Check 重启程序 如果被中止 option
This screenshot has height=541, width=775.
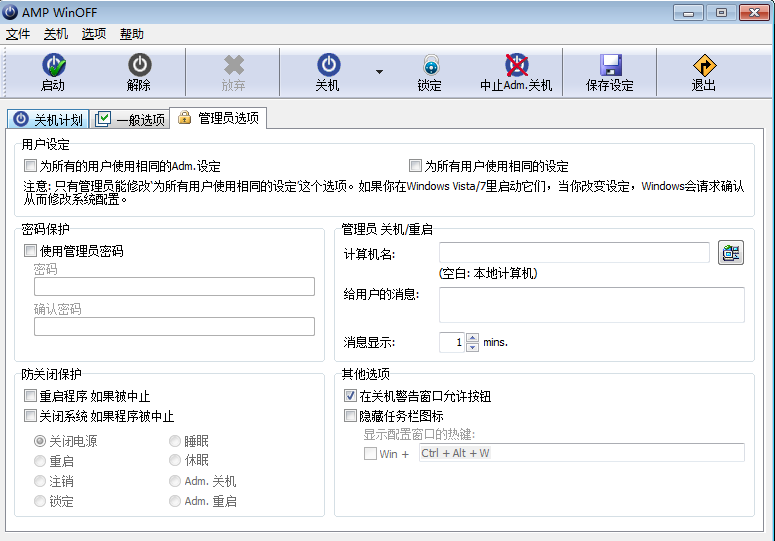(x=30, y=397)
